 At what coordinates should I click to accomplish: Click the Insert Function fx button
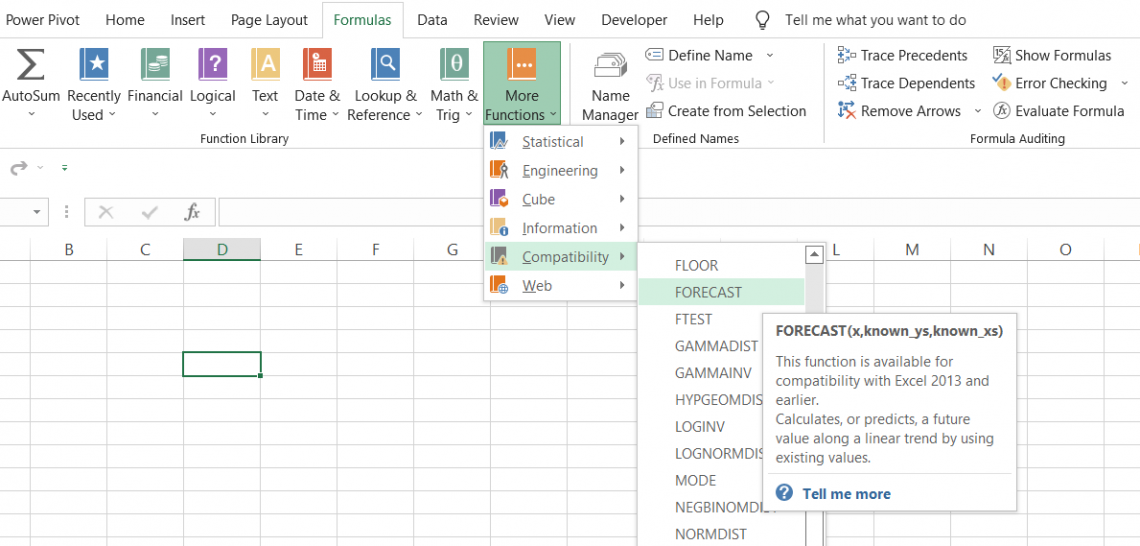tap(192, 212)
